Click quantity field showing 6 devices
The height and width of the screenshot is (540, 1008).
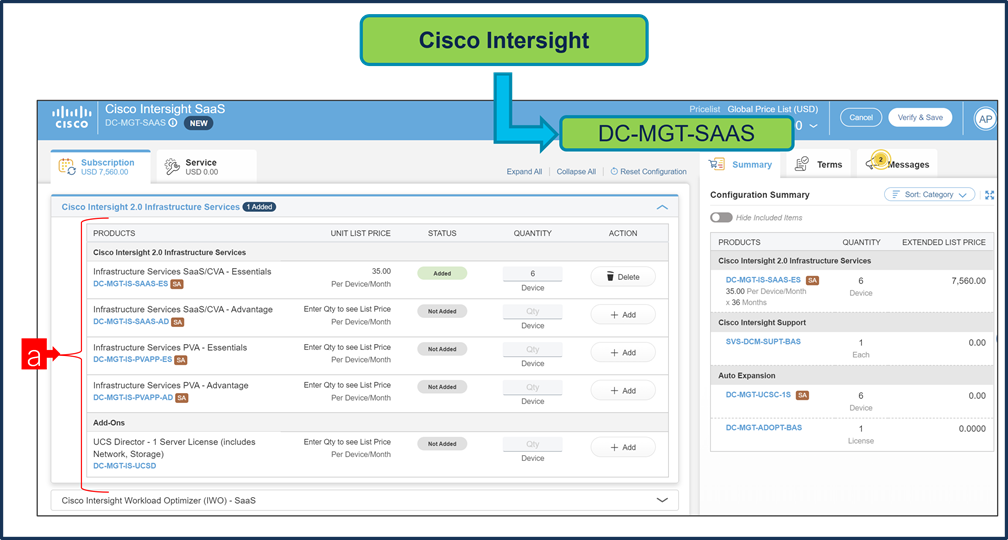coord(532,274)
